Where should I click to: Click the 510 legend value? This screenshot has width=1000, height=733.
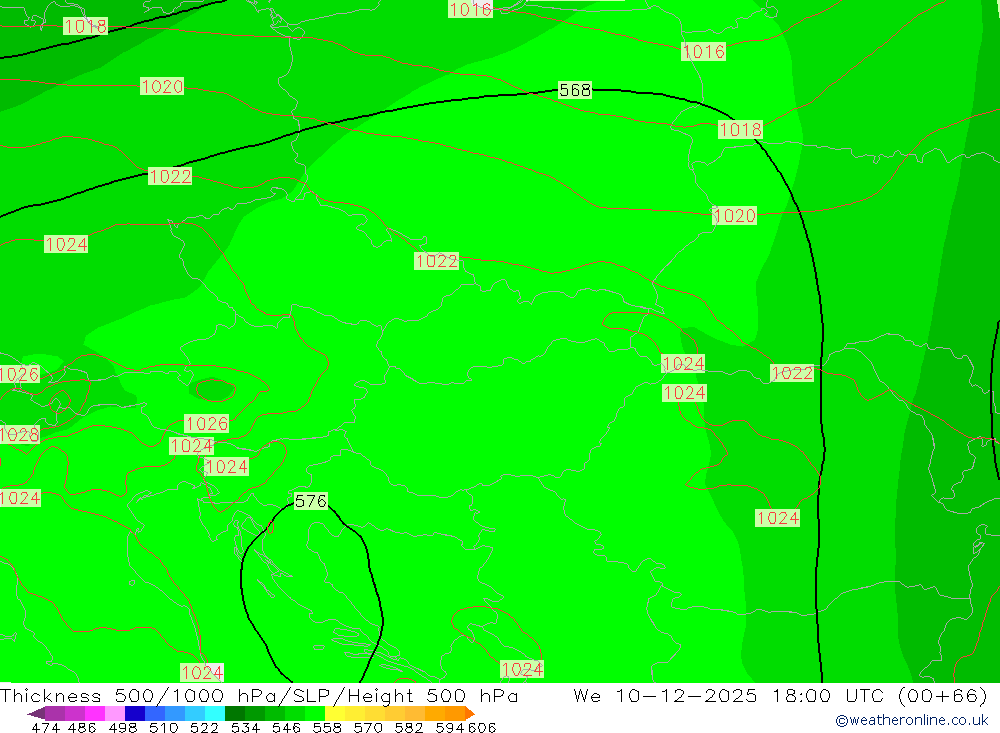tap(163, 728)
